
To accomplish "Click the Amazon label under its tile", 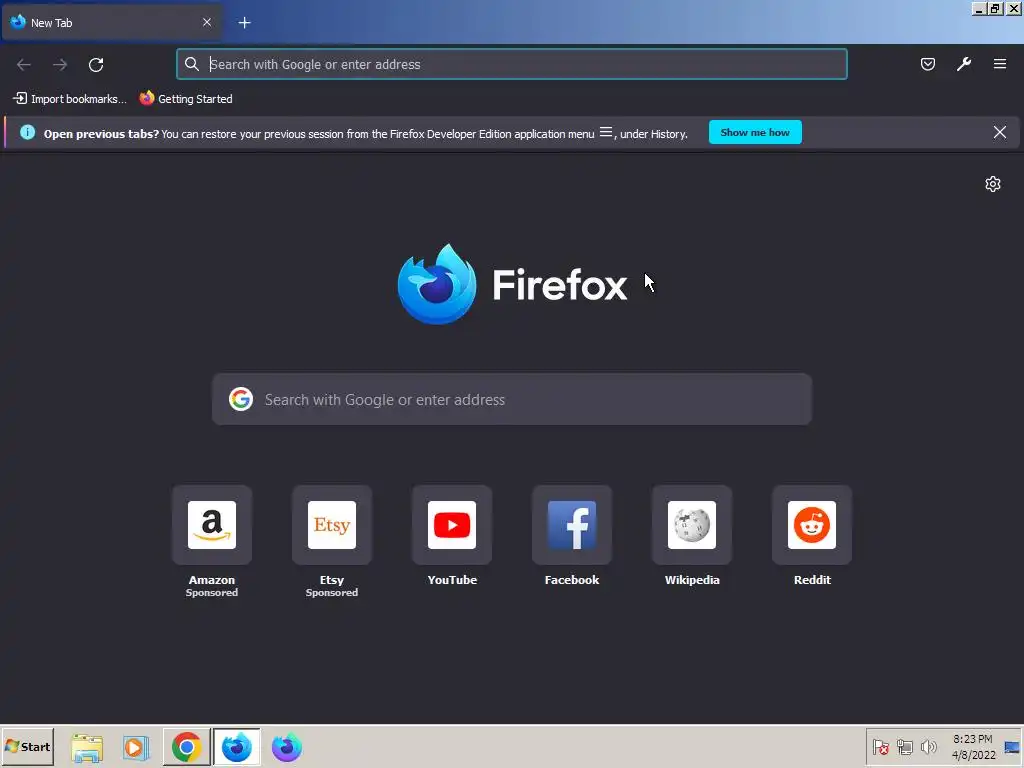I will [212, 580].
